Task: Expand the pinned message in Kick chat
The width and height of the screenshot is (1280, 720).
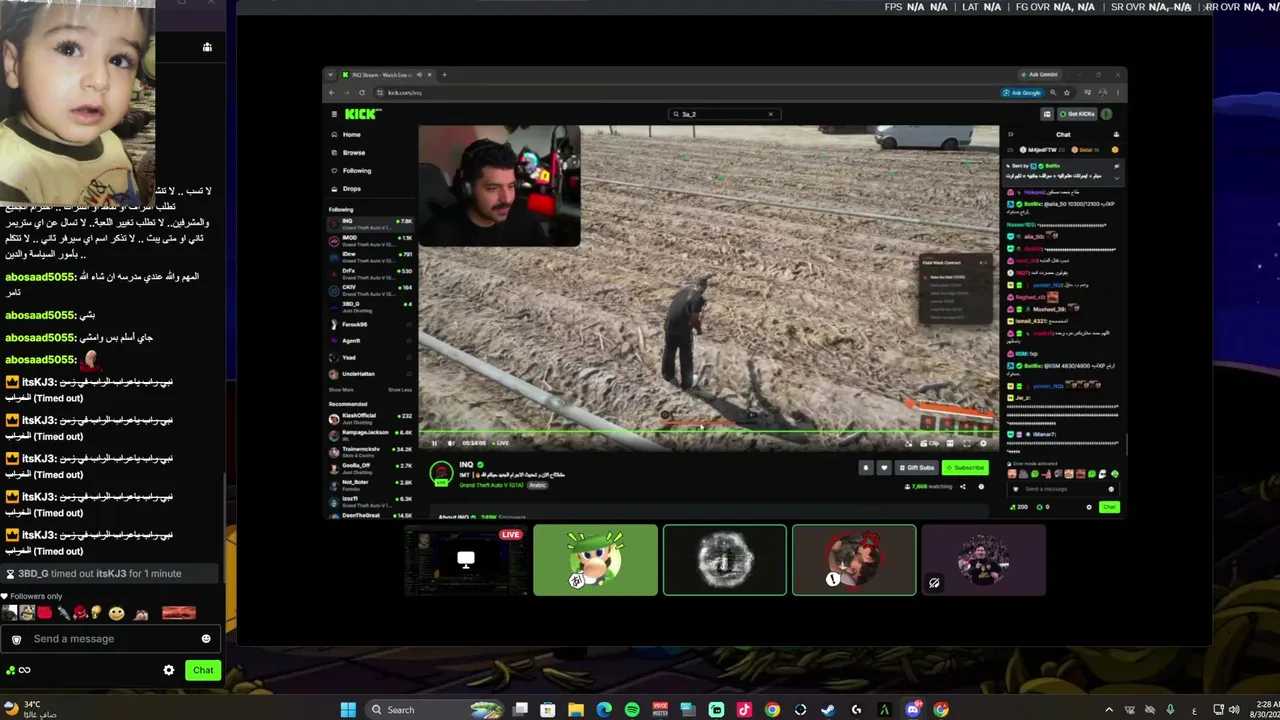Action: pyautogui.click(x=1116, y=178)
